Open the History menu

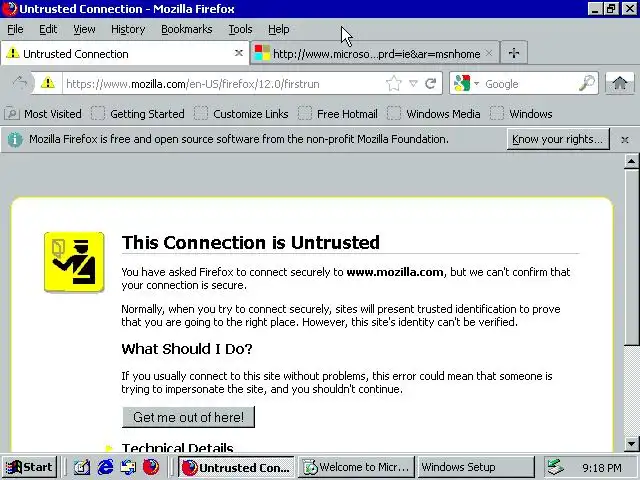[128, 29]
